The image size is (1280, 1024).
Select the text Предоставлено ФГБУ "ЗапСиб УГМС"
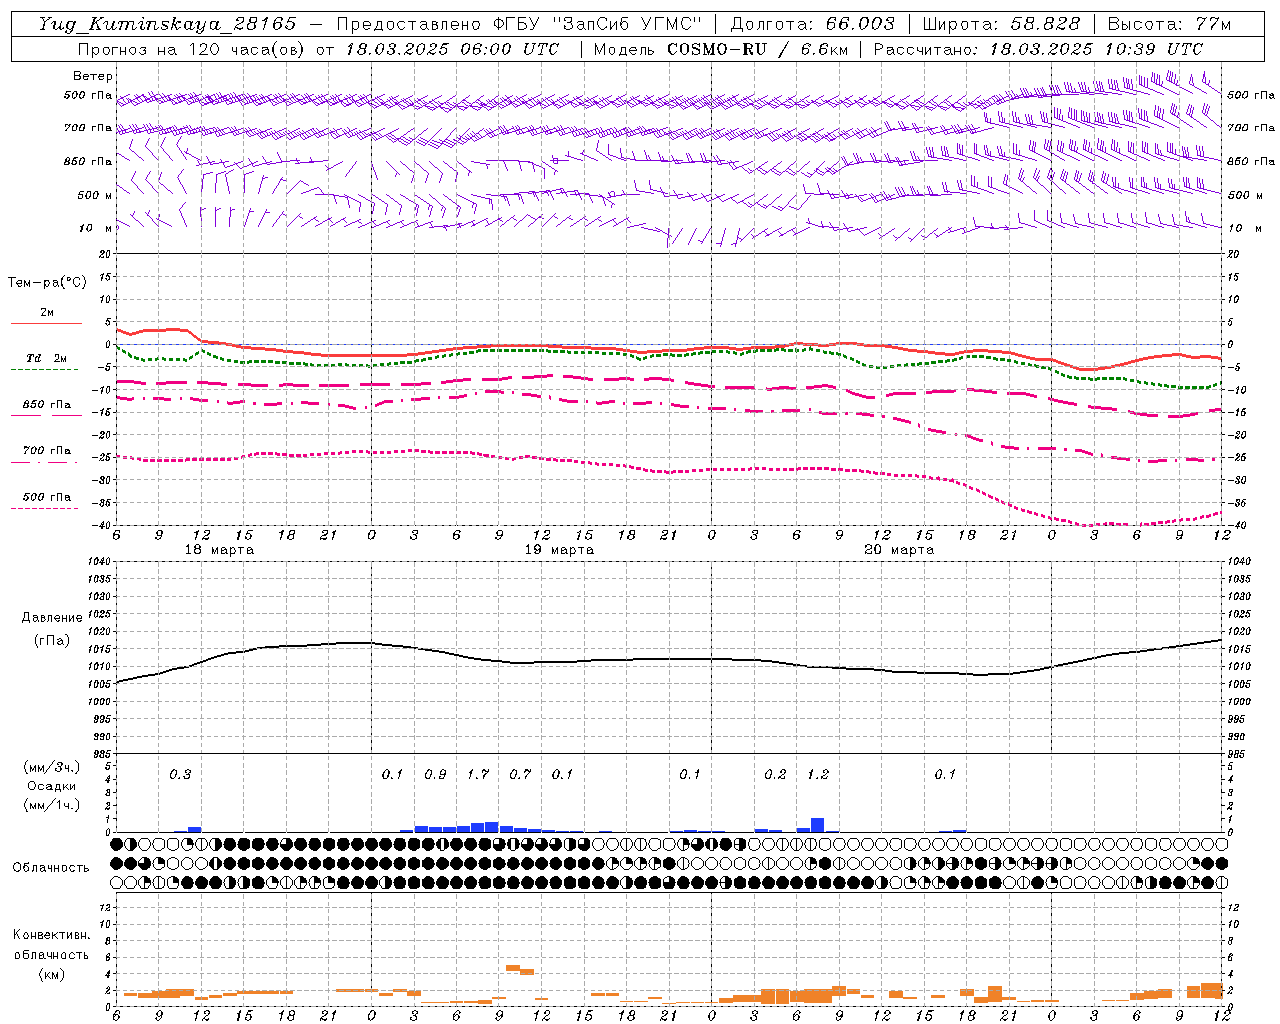519,24
